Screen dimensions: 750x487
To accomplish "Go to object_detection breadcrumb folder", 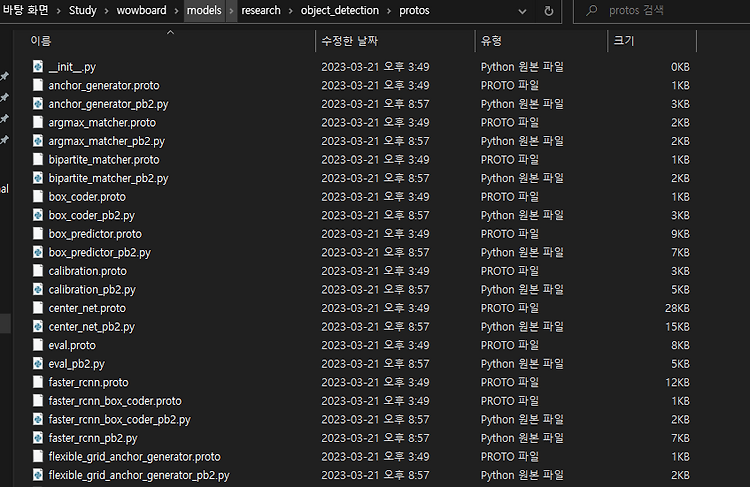I will coord(340,10).
